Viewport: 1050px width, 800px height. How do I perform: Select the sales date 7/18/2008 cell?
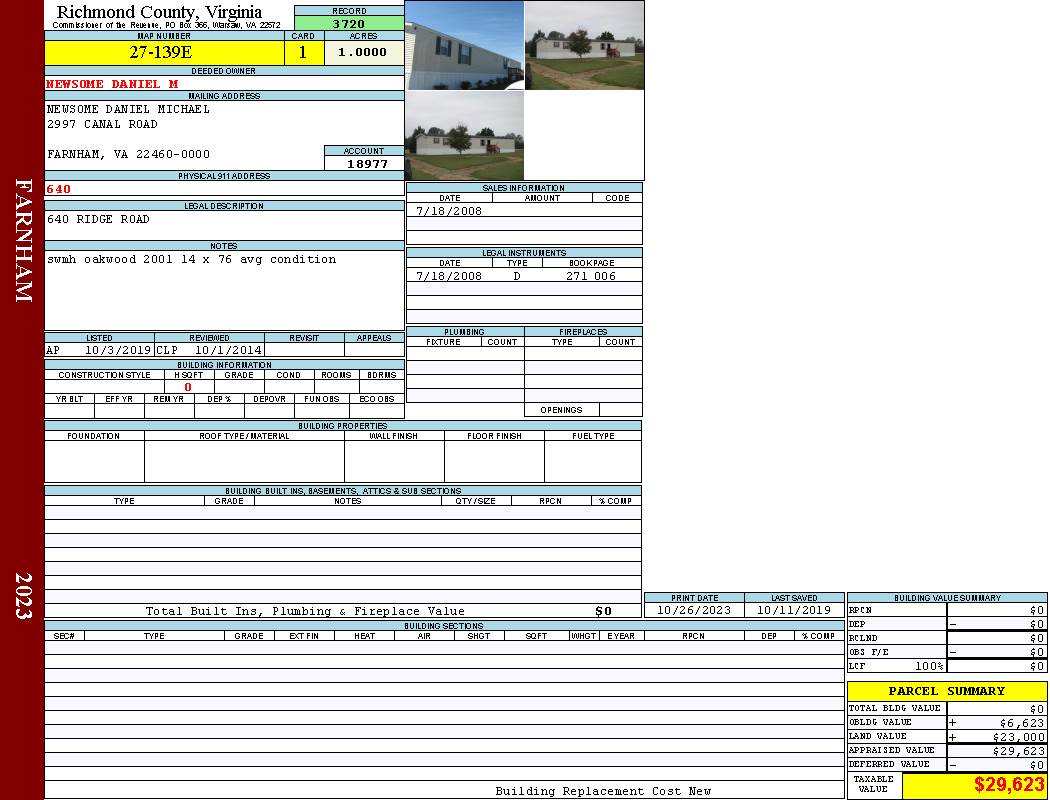[449, 210]
